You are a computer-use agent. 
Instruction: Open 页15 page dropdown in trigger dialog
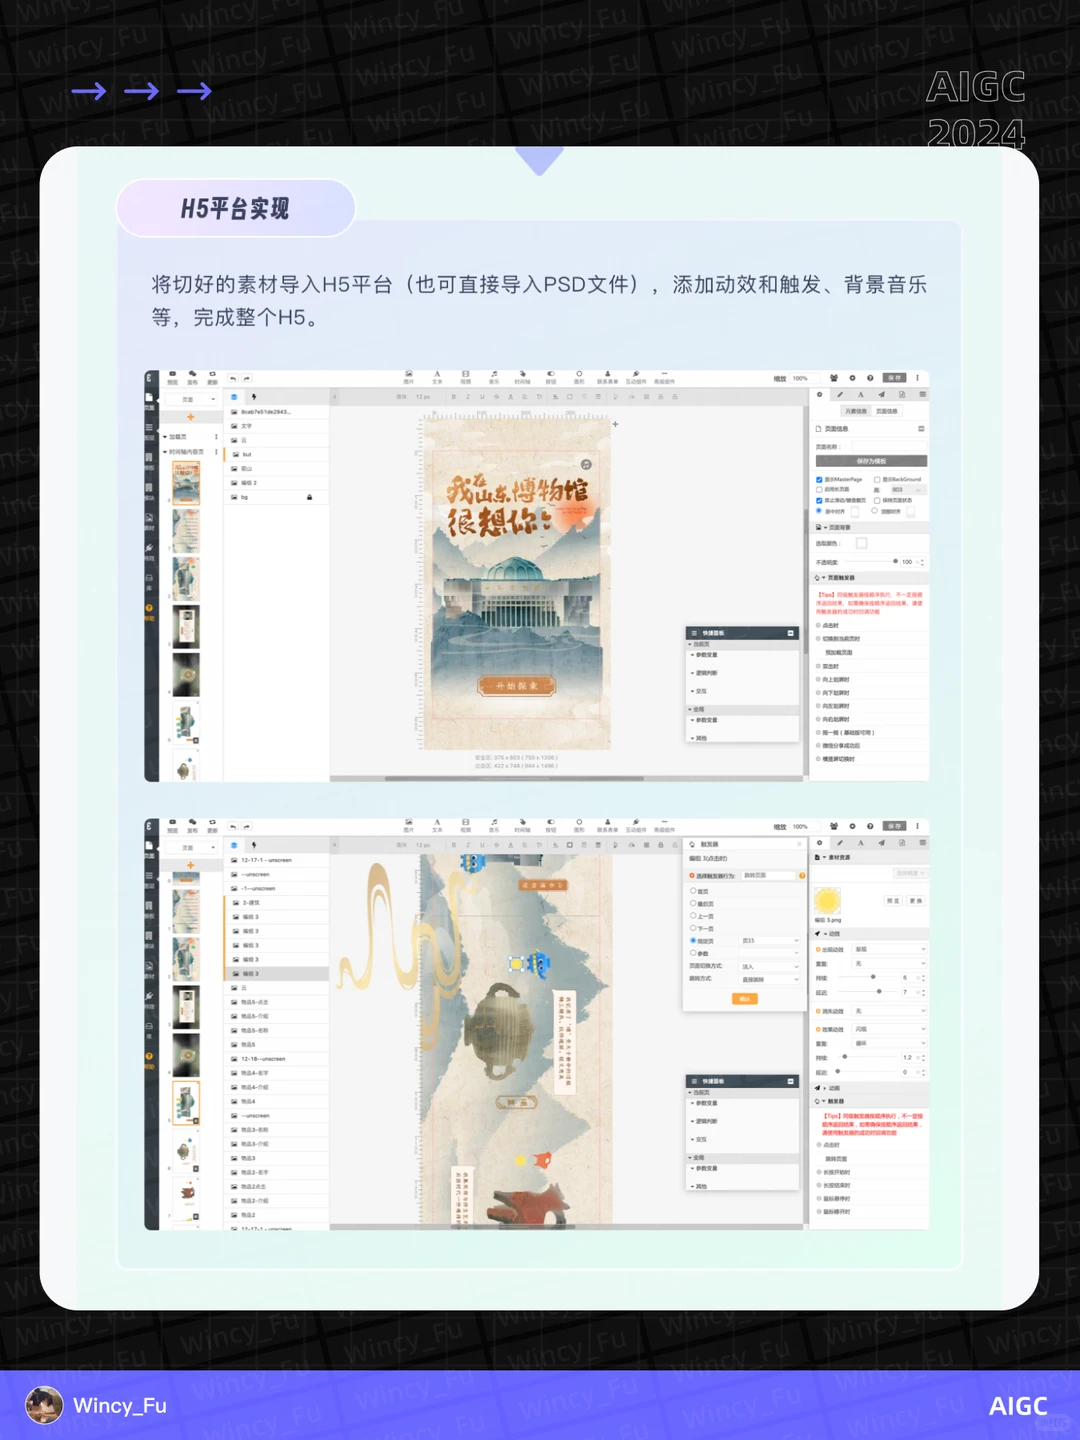[x=769, y=941]
